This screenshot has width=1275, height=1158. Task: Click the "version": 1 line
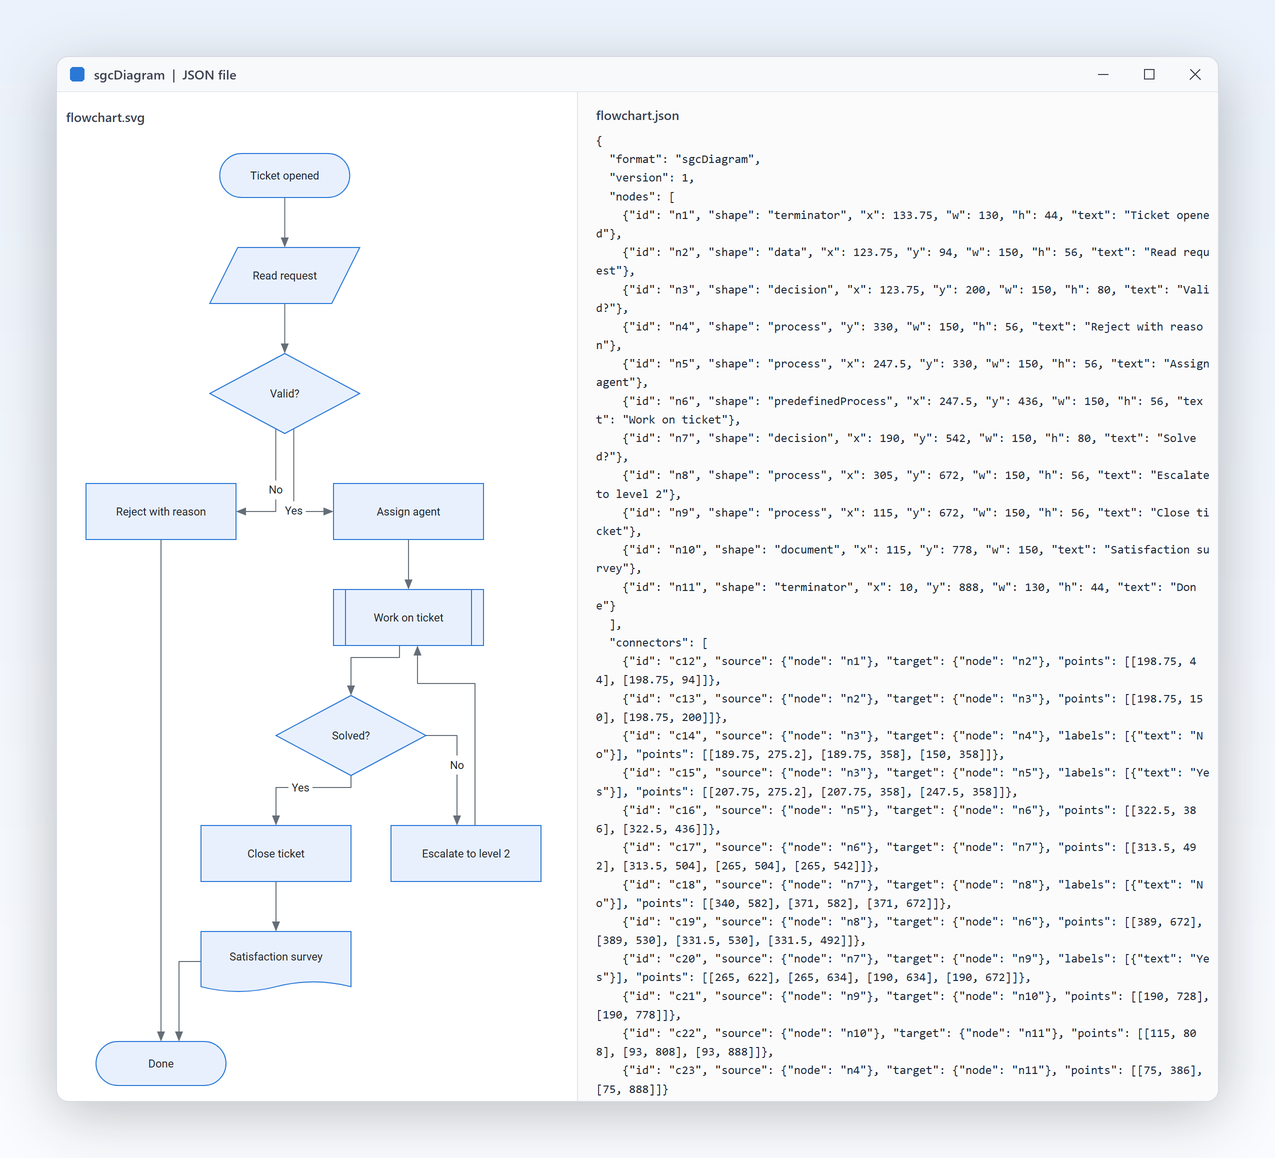pos(652,178)
